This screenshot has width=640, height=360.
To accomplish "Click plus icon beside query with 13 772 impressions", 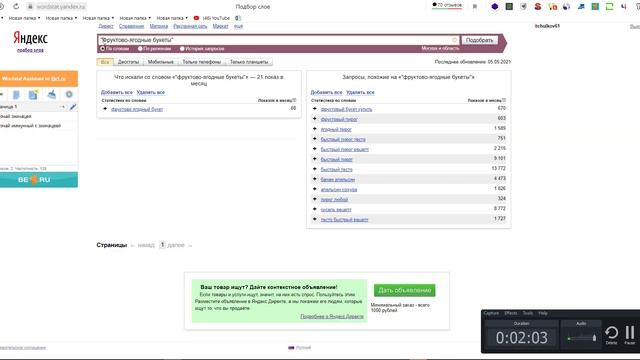I will pyautogui.click(x=315, y=169).
